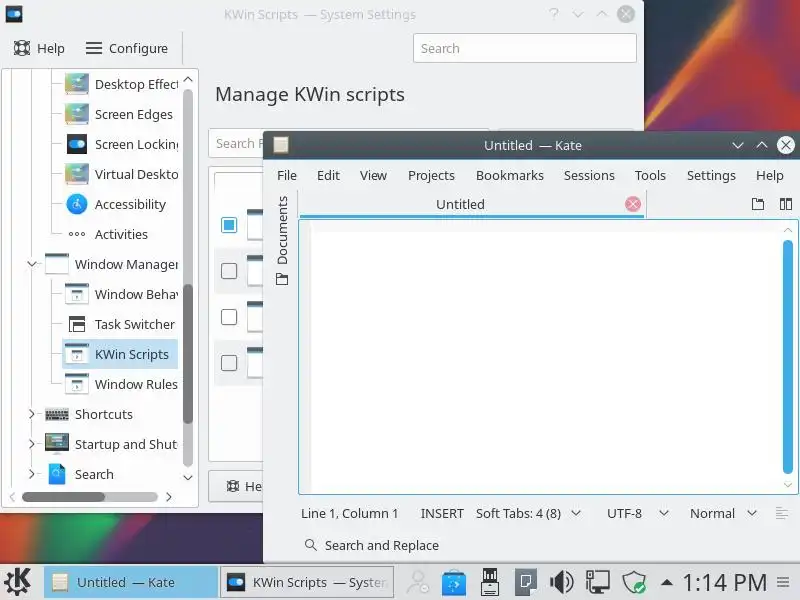Open Kate's Projects menu
800x600 pixels.
point(431,176)
